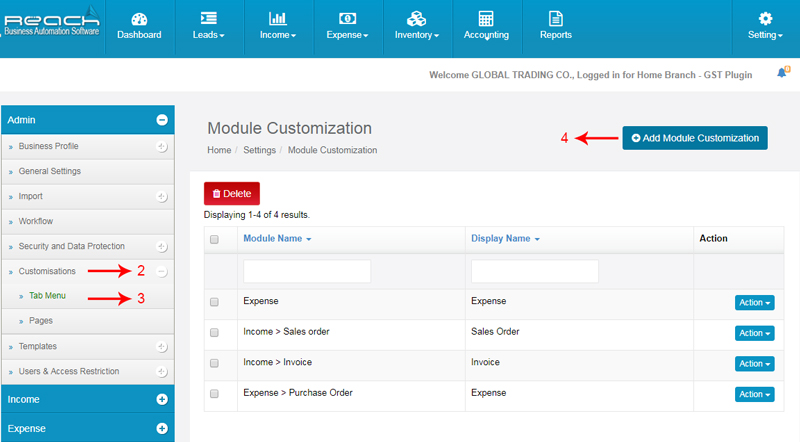Viewport: 800px width, 442px height.
Task: Expand Business Profile submenu icon
Action: click(x=161, y=146)
